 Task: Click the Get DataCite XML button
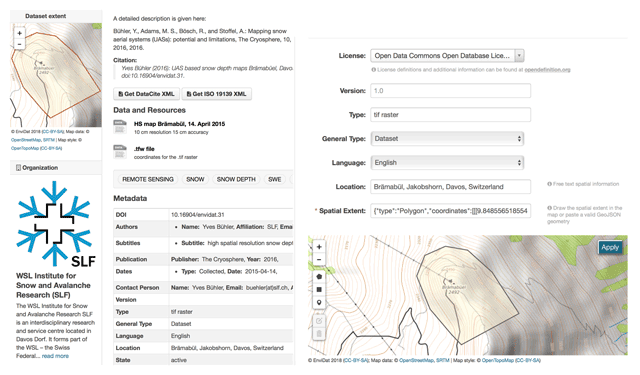146,94
